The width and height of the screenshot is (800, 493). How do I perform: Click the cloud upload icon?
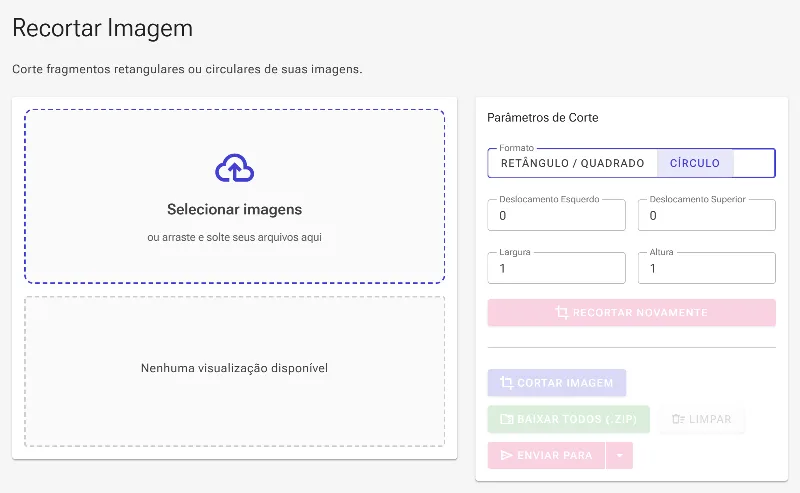point(234,168)
